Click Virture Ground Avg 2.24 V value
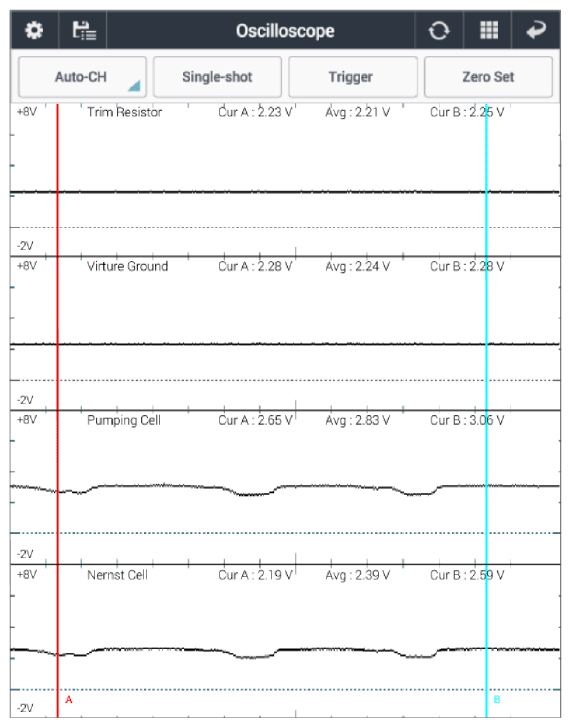 [357, 266]
